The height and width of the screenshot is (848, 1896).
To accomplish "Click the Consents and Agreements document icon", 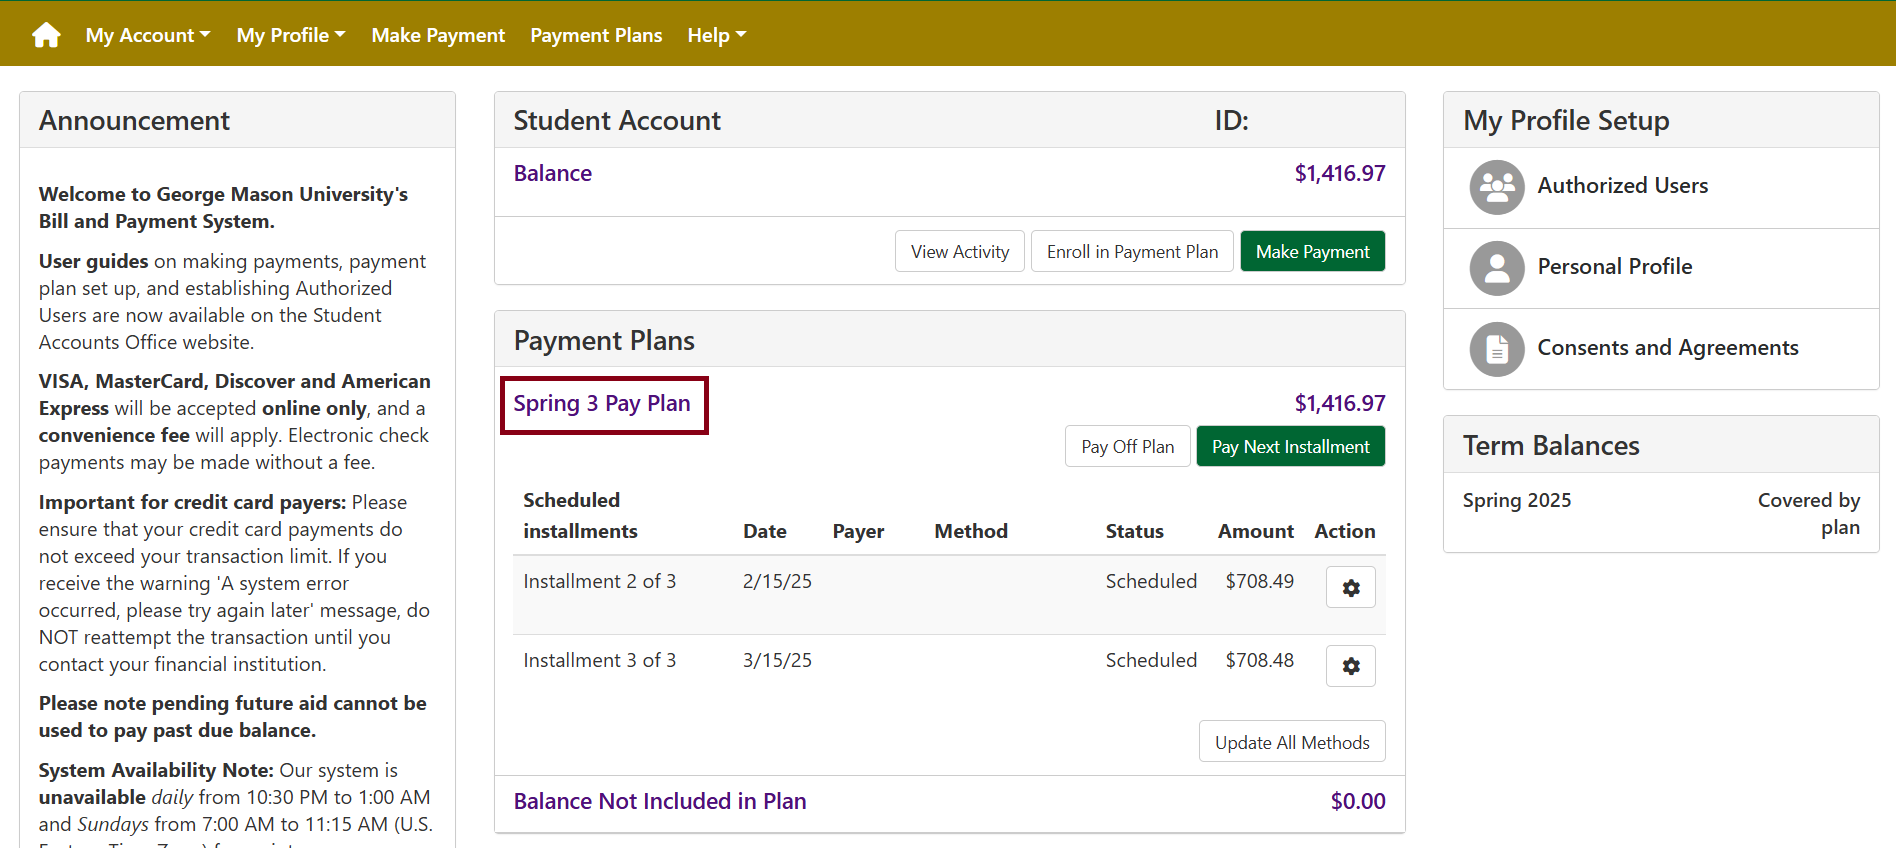I will click(x=1496, y=349).
